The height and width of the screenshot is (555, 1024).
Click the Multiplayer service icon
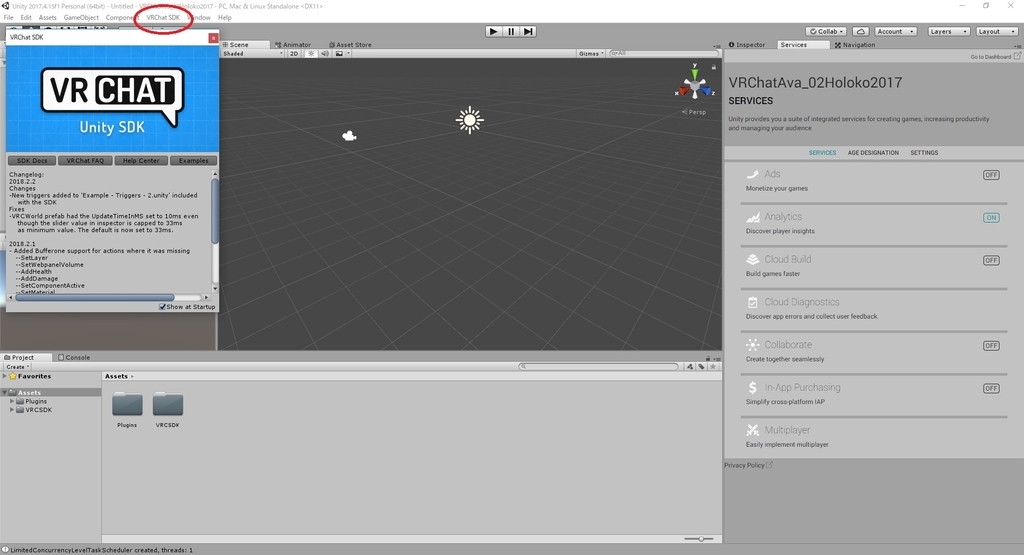(x=752, y=430)
